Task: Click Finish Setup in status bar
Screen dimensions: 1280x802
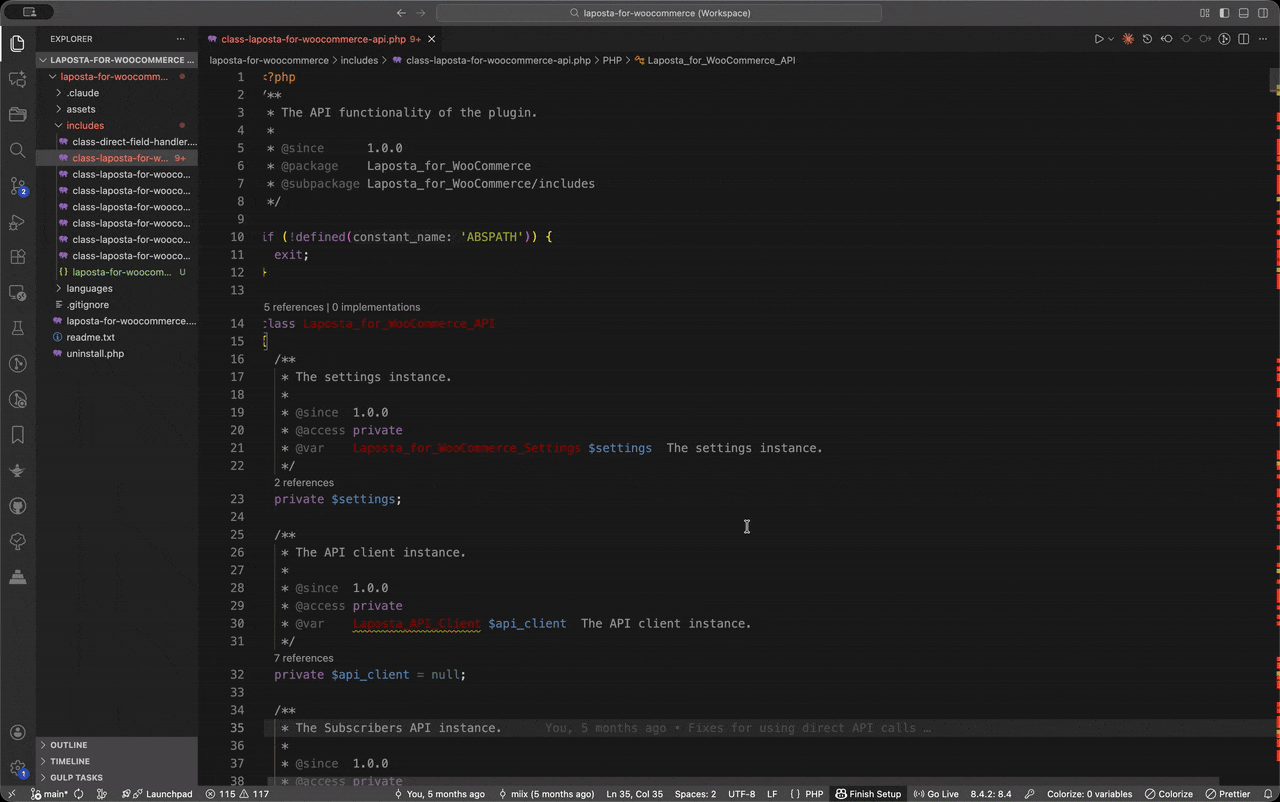Action: 868,794
